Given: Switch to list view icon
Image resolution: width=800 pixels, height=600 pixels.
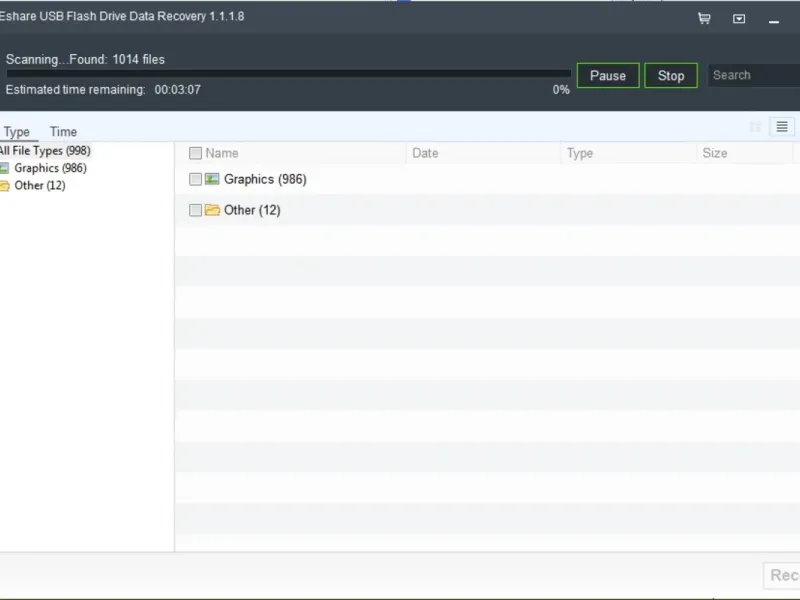Looking at the screenshot, I should (782, 127).
